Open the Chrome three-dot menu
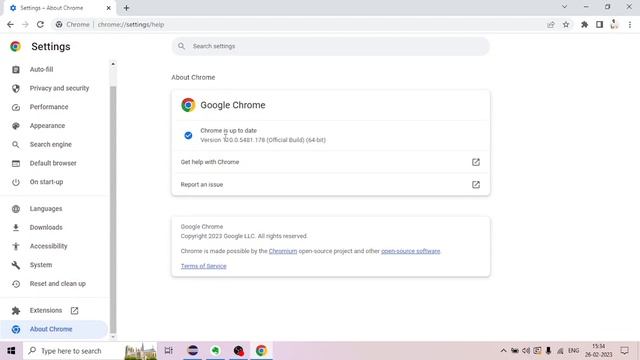 point(630,24)
